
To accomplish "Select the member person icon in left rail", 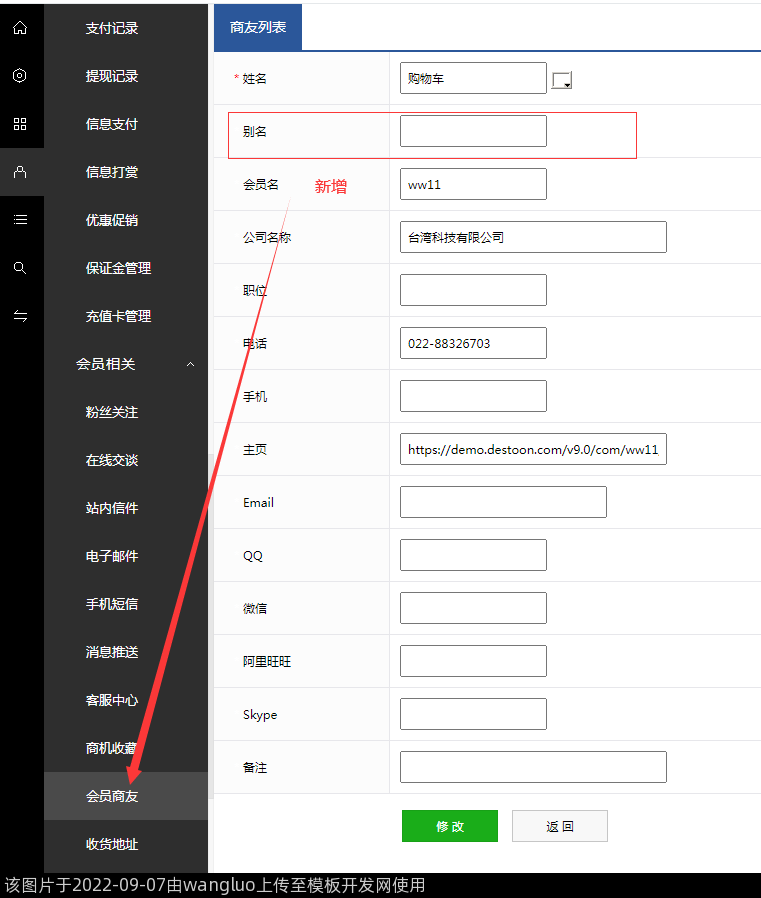I will [x=20, y=172].
